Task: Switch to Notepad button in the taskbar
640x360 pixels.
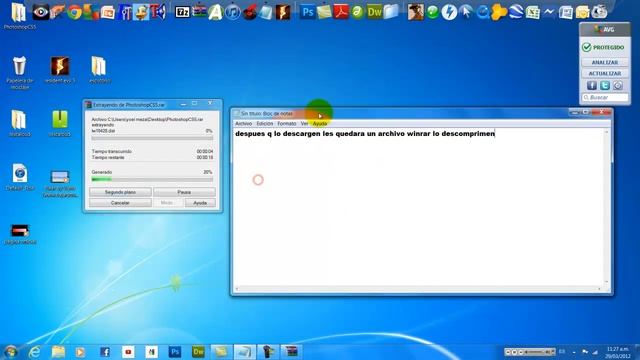Action: (244, 351)
